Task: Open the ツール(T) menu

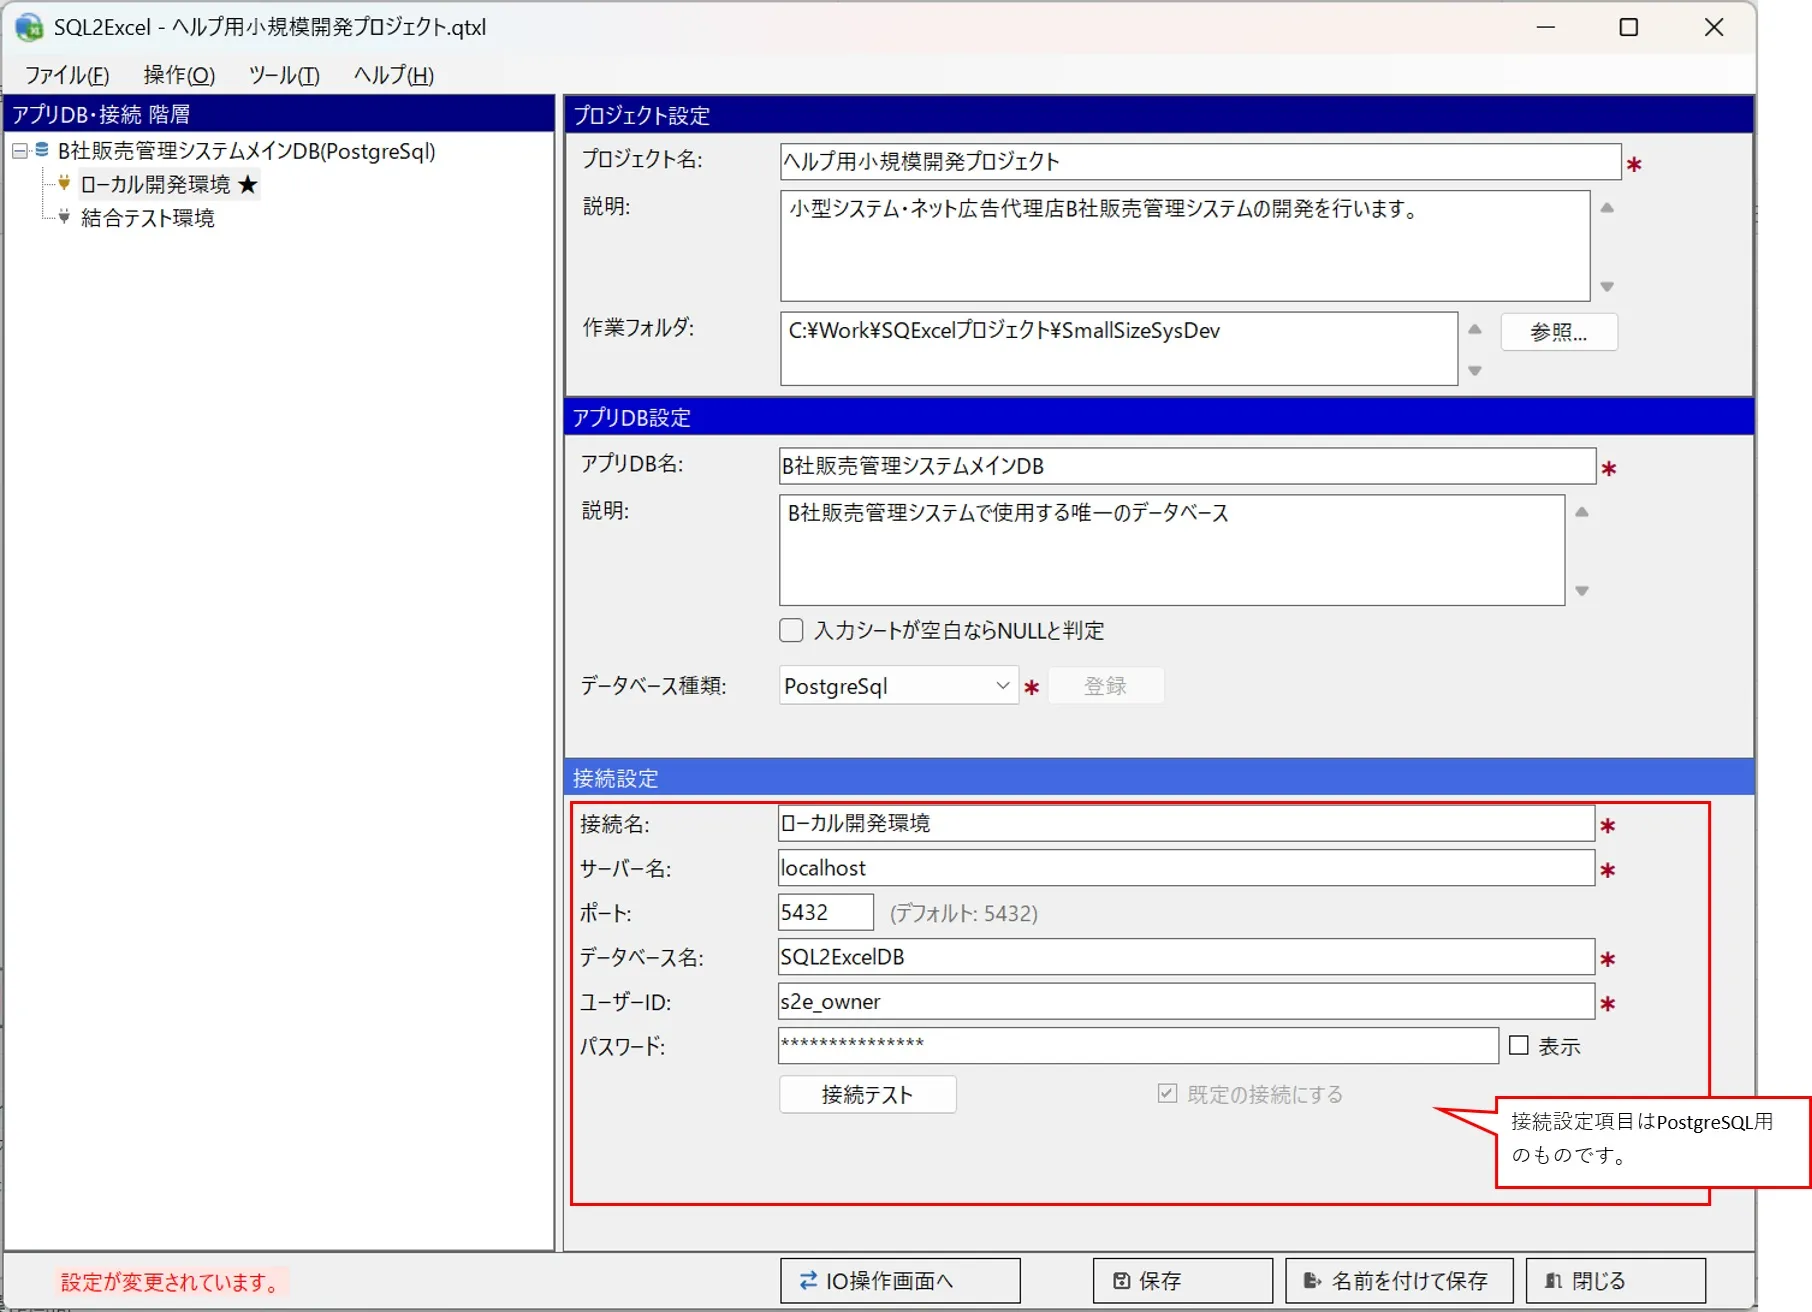Action: click(284, 75)
